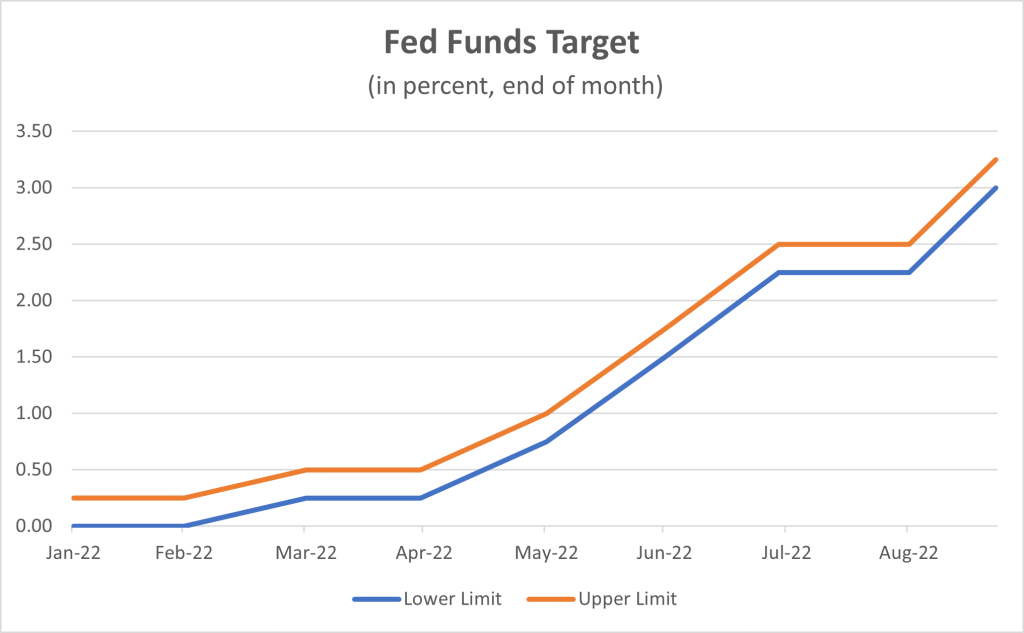Image resolution: width=1024 pixels, height=633 pixels.
Task: Select the subtitle in percent, end of month
Action: 511,87
